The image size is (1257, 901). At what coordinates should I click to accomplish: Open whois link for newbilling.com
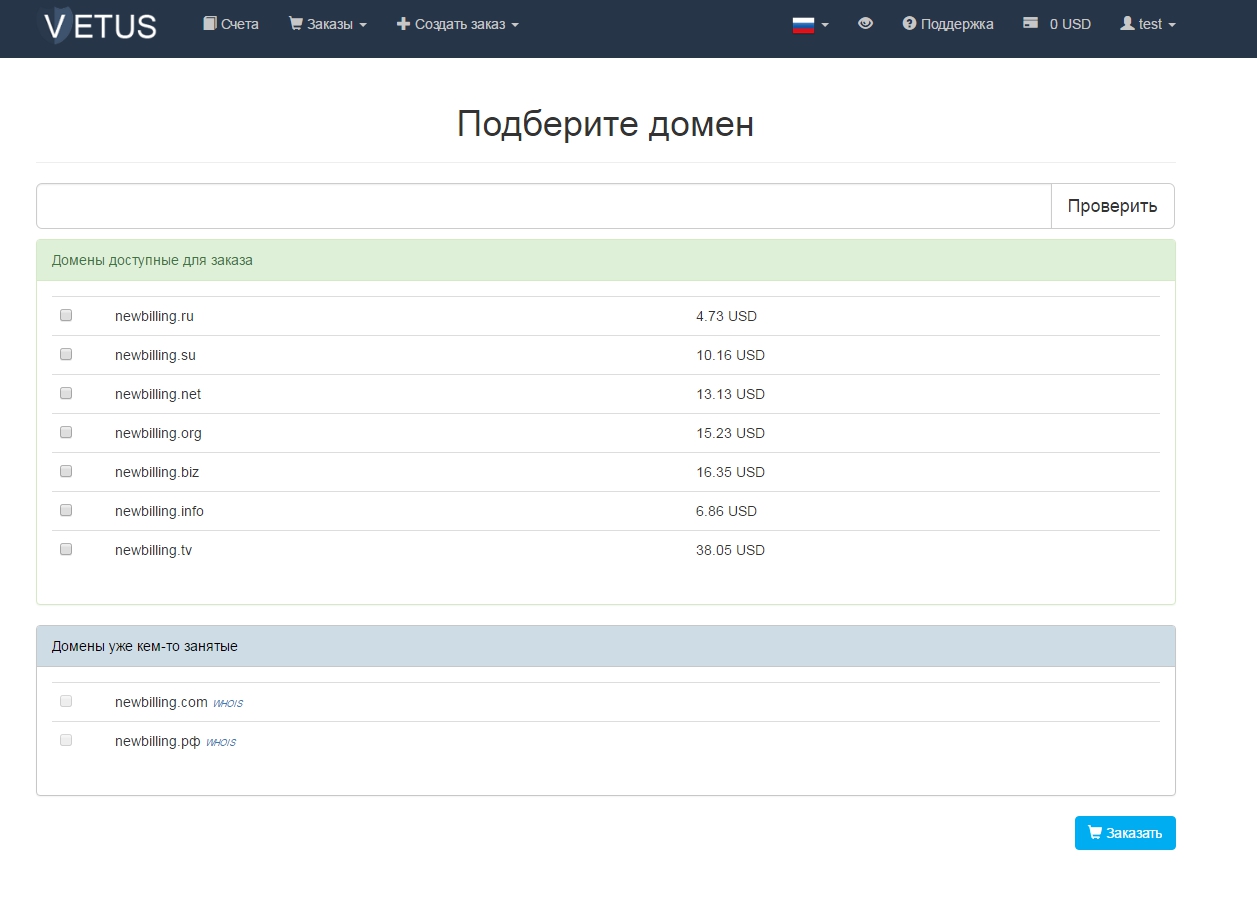tap(227, 703)
